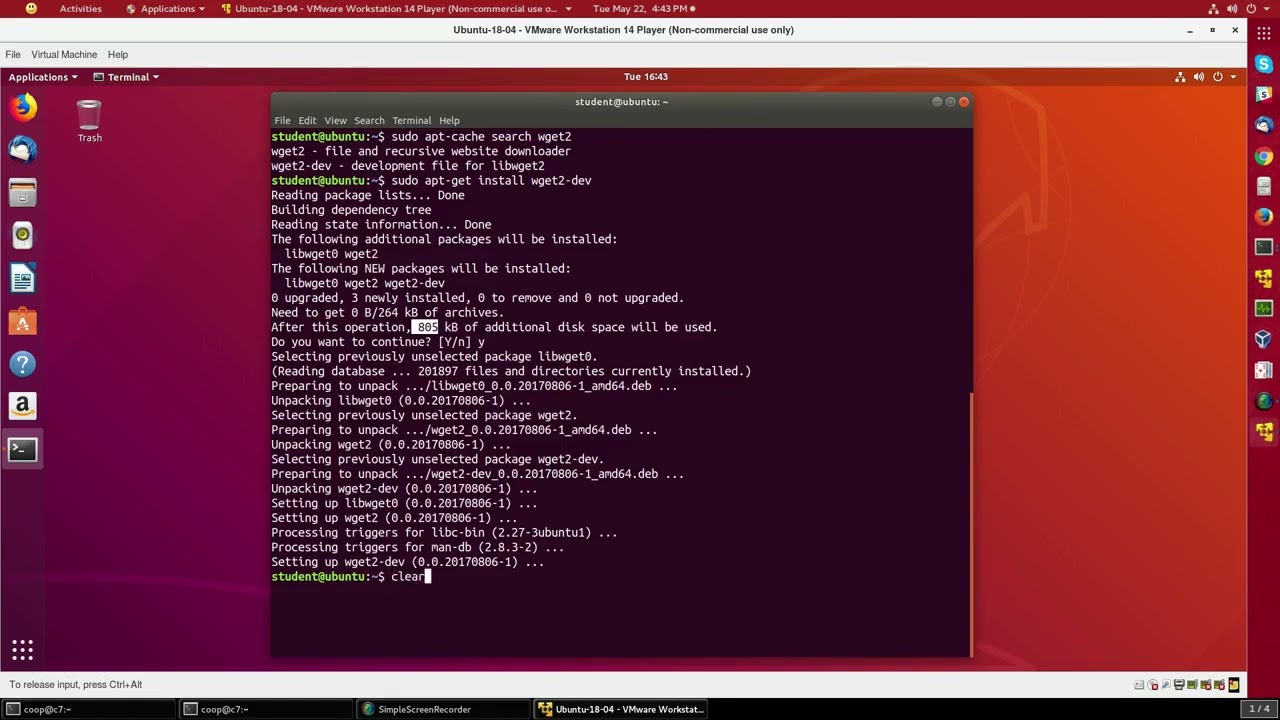Open the Terminal app menu in the guest top bar
The height and width of the screenshot is (720, 1280).
[127, 77]
